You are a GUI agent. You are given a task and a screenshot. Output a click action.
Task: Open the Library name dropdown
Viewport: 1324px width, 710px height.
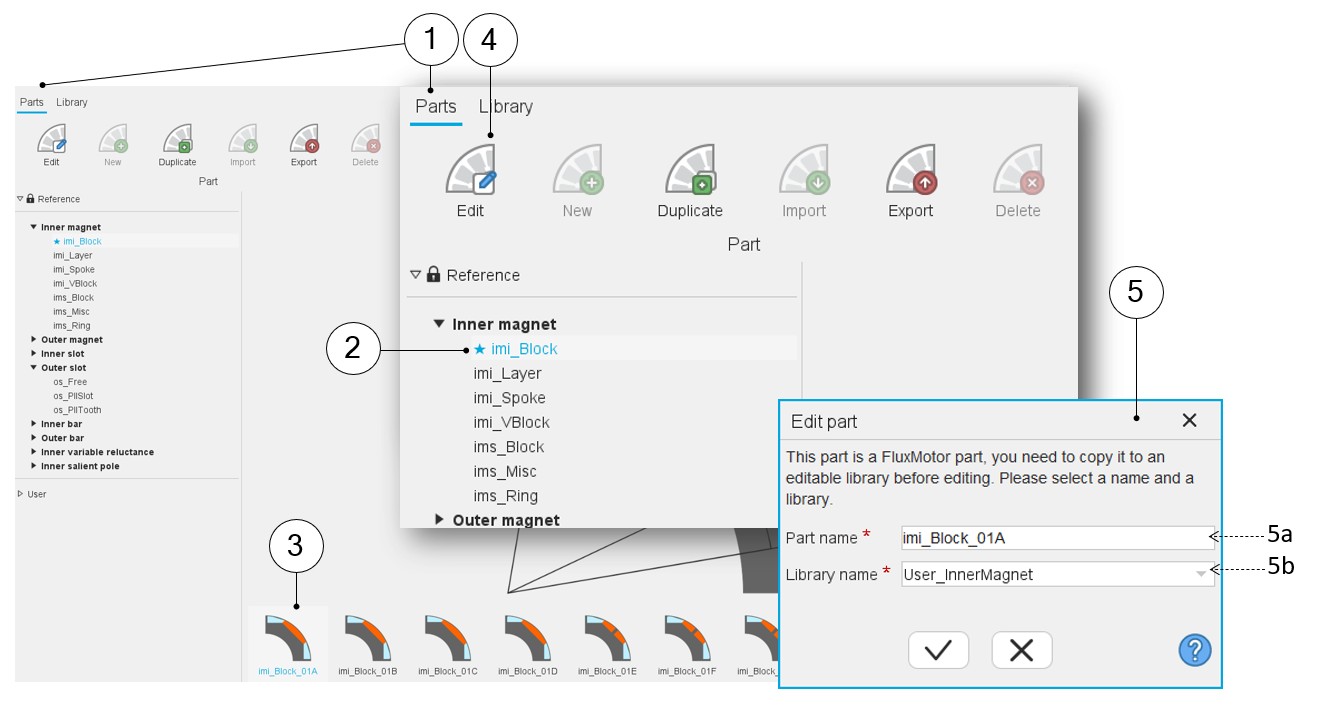tap(1057, 574)
